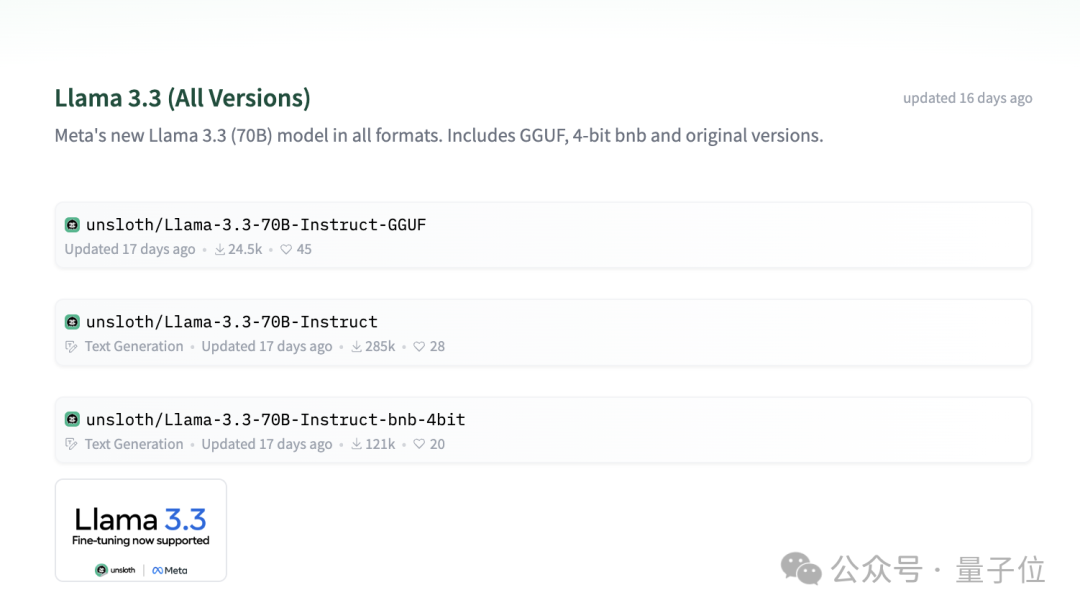Click the heart icon showing 28 likes
1080x613 pixels.
click(x=419, y=346)
